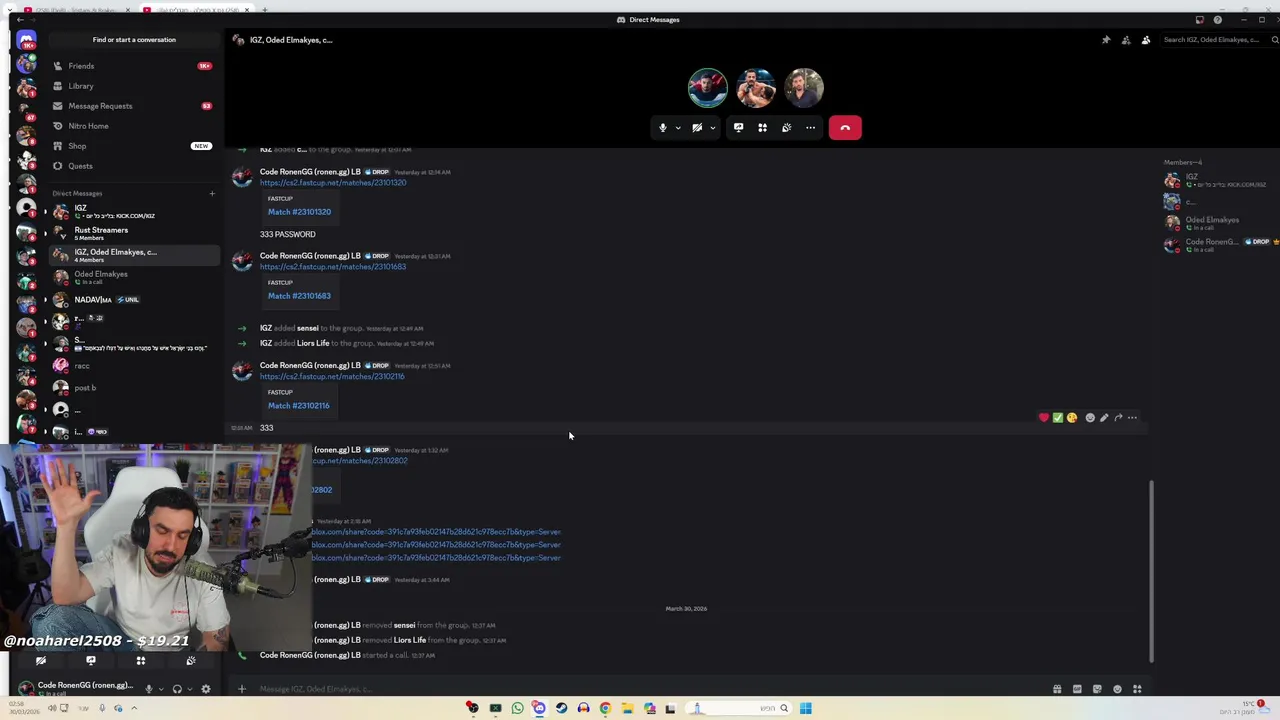The image size is (1280, 720).
Task: Open the Windows Start button
Action: 805,708
